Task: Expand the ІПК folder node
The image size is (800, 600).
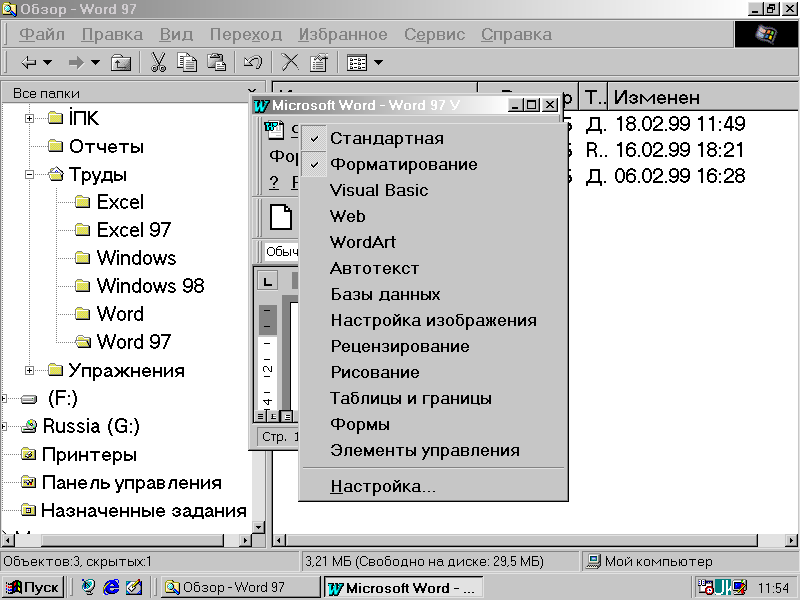Action: pos(30,118)
